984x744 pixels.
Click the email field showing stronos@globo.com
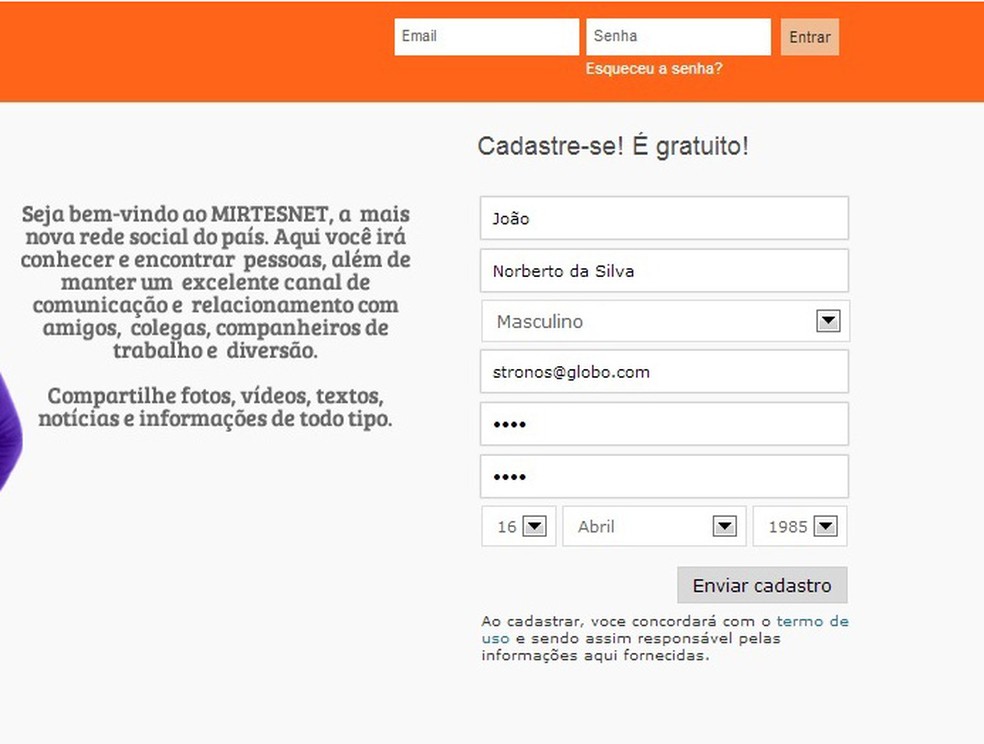(664, 371)
